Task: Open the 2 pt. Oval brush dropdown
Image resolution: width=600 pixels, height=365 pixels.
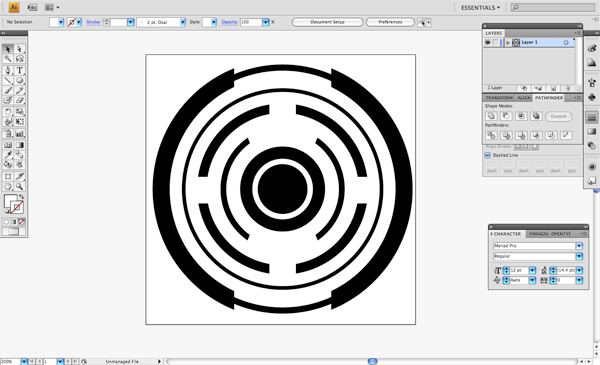Action: pos(183,22)
